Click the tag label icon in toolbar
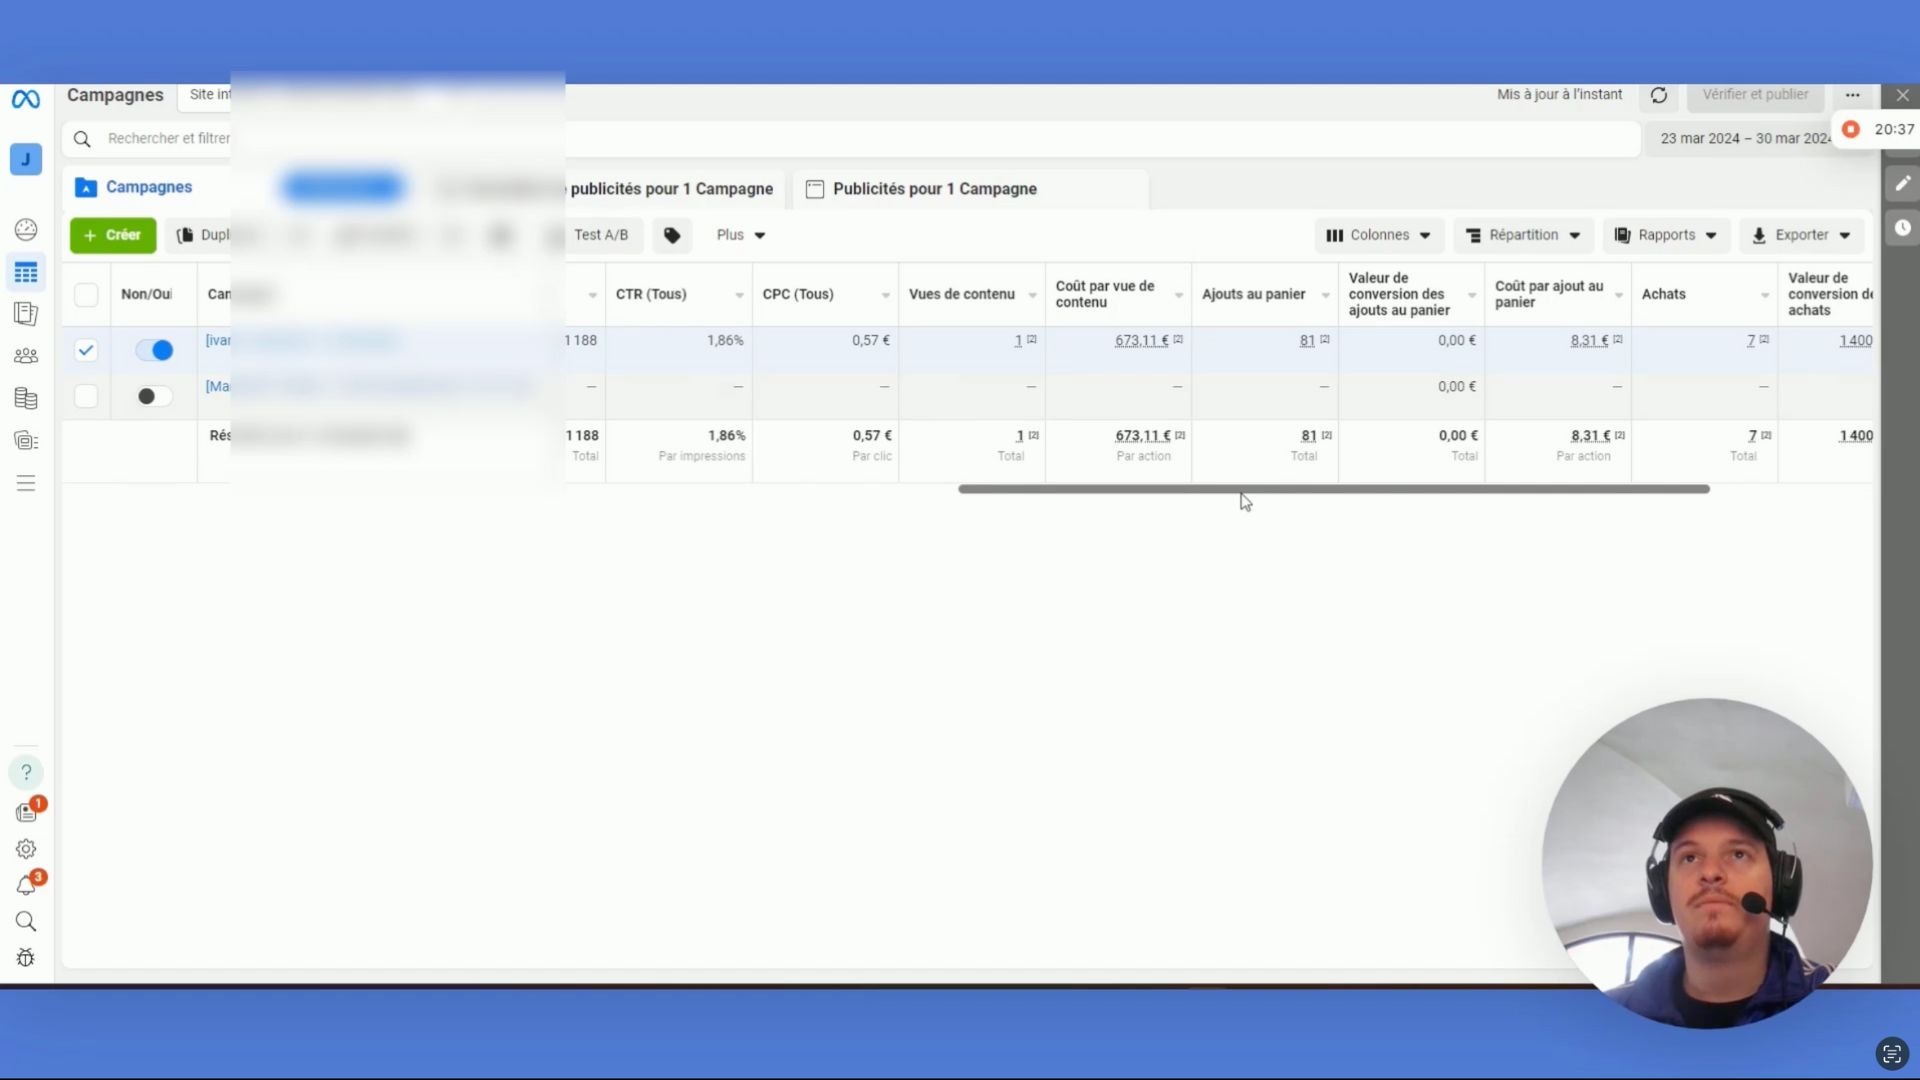Screen dimensions: 1920x1080 [x=672, y=235]
